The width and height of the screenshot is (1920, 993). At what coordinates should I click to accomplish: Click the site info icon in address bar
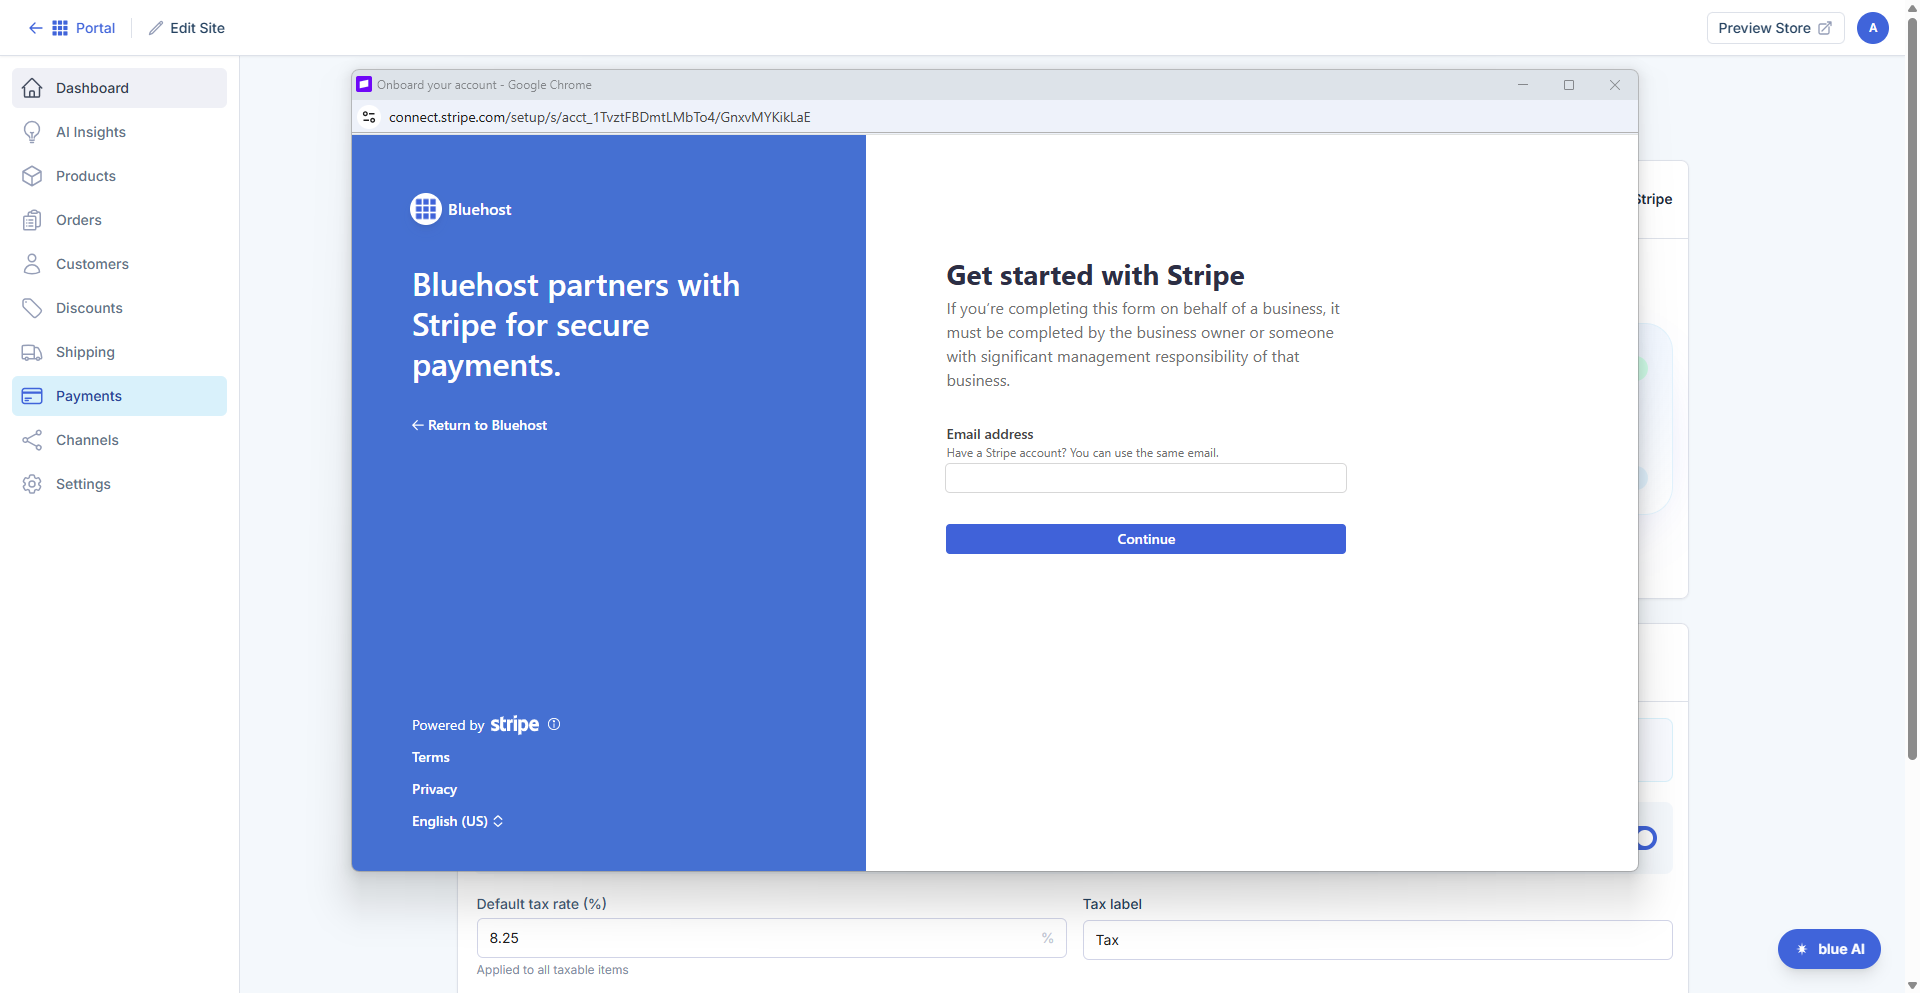click(x=369, y=117)
